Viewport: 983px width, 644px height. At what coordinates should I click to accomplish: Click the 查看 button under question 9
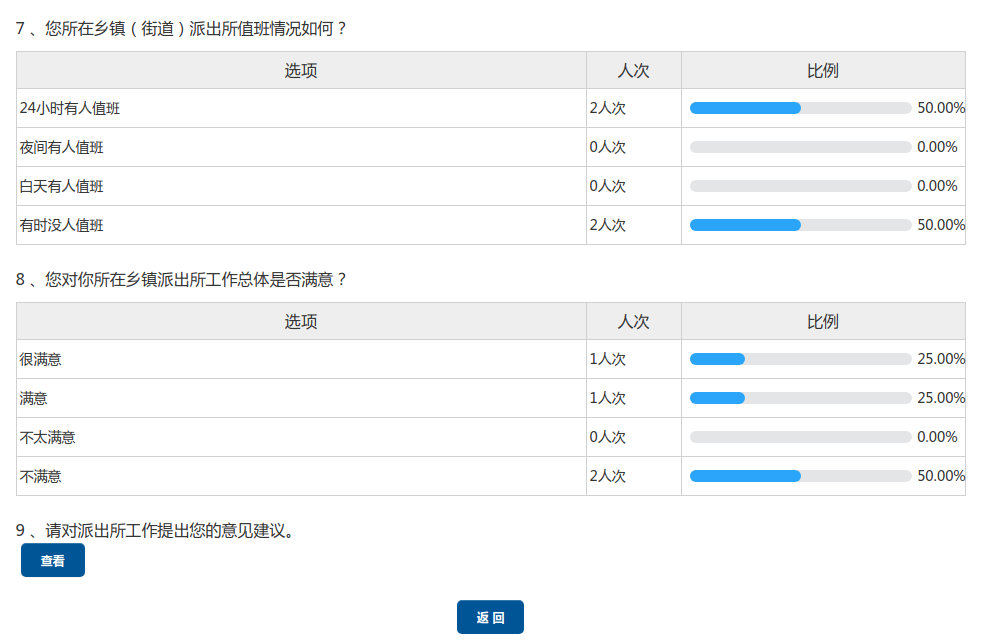[x=53, y=561]
